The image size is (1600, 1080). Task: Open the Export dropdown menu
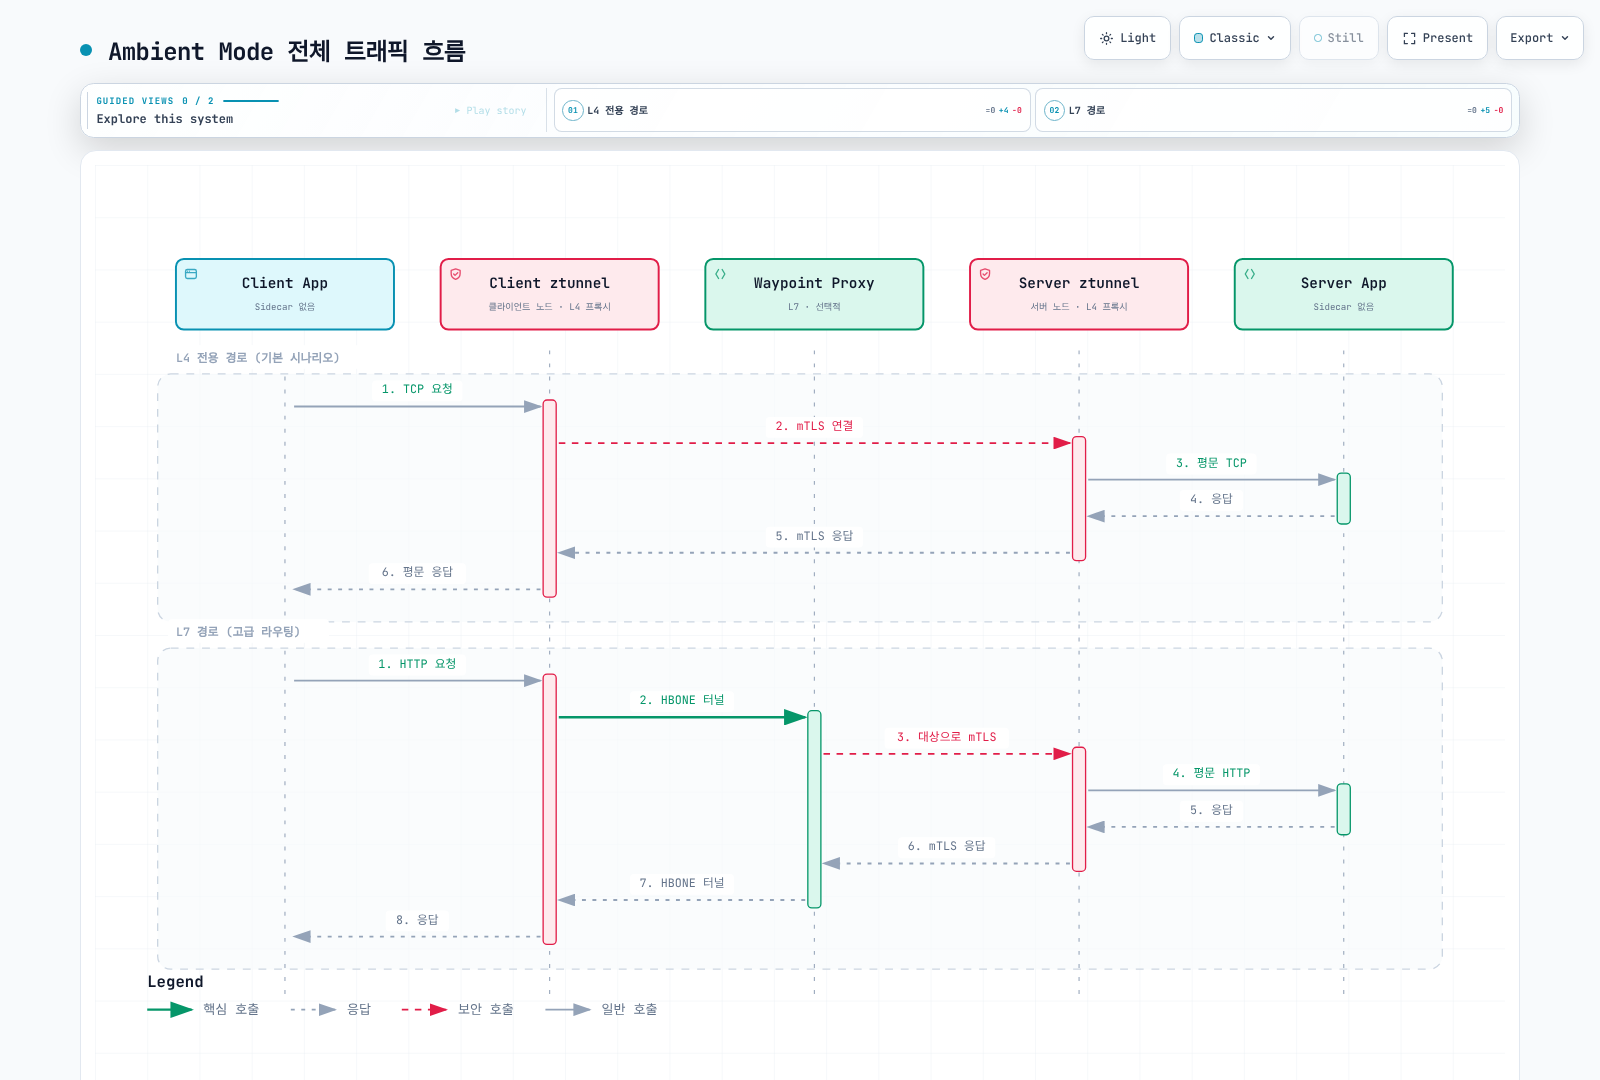[x=1539, y=38]
